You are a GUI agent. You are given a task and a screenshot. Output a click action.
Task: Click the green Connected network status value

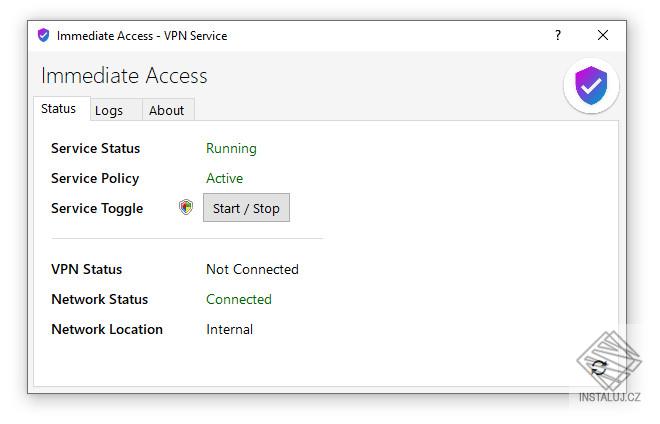click(238, 299)
